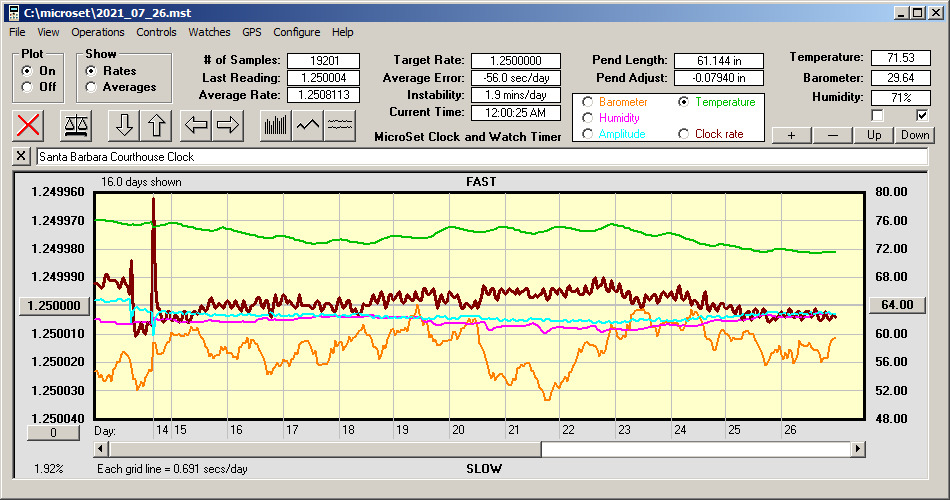
Task: Click scrollbar left arrow under graph
Action: pos(101,449)
